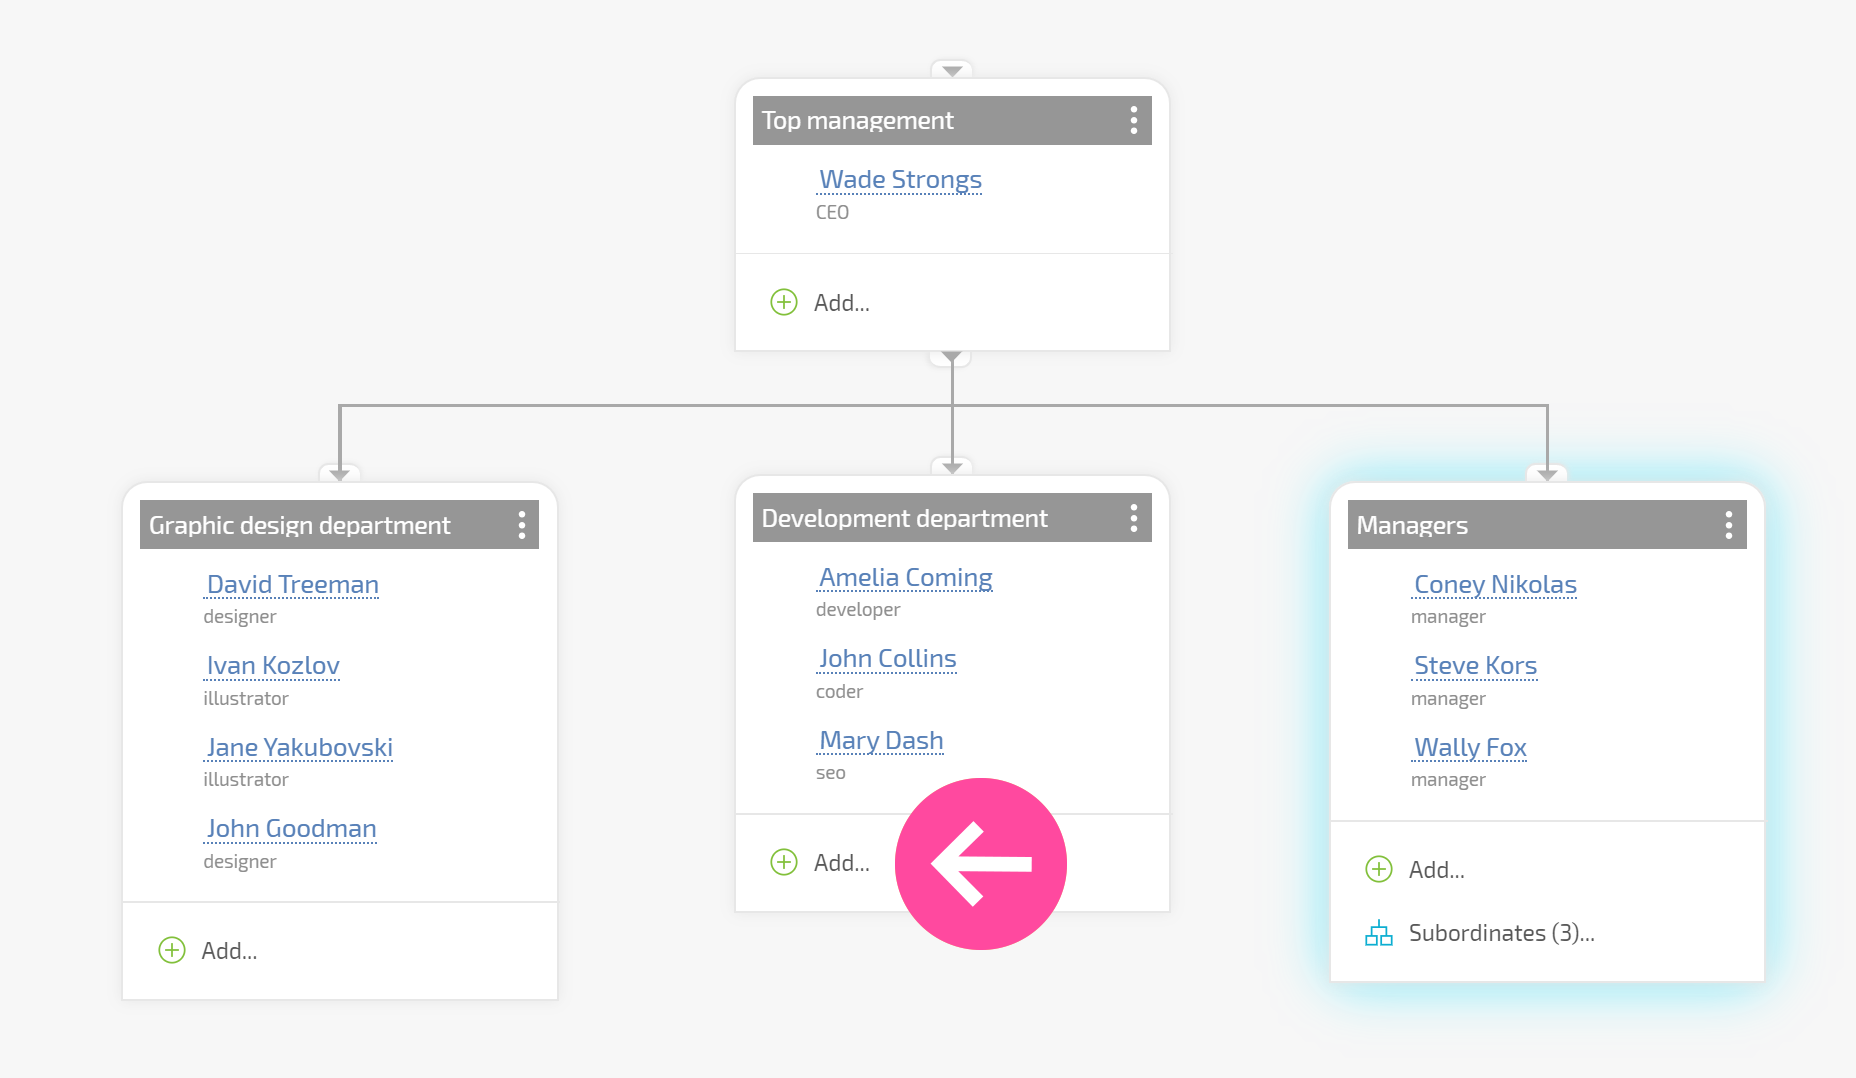Toggle arrow above Top management card
Viewport: 1856px width, 1078px height.
951,70
